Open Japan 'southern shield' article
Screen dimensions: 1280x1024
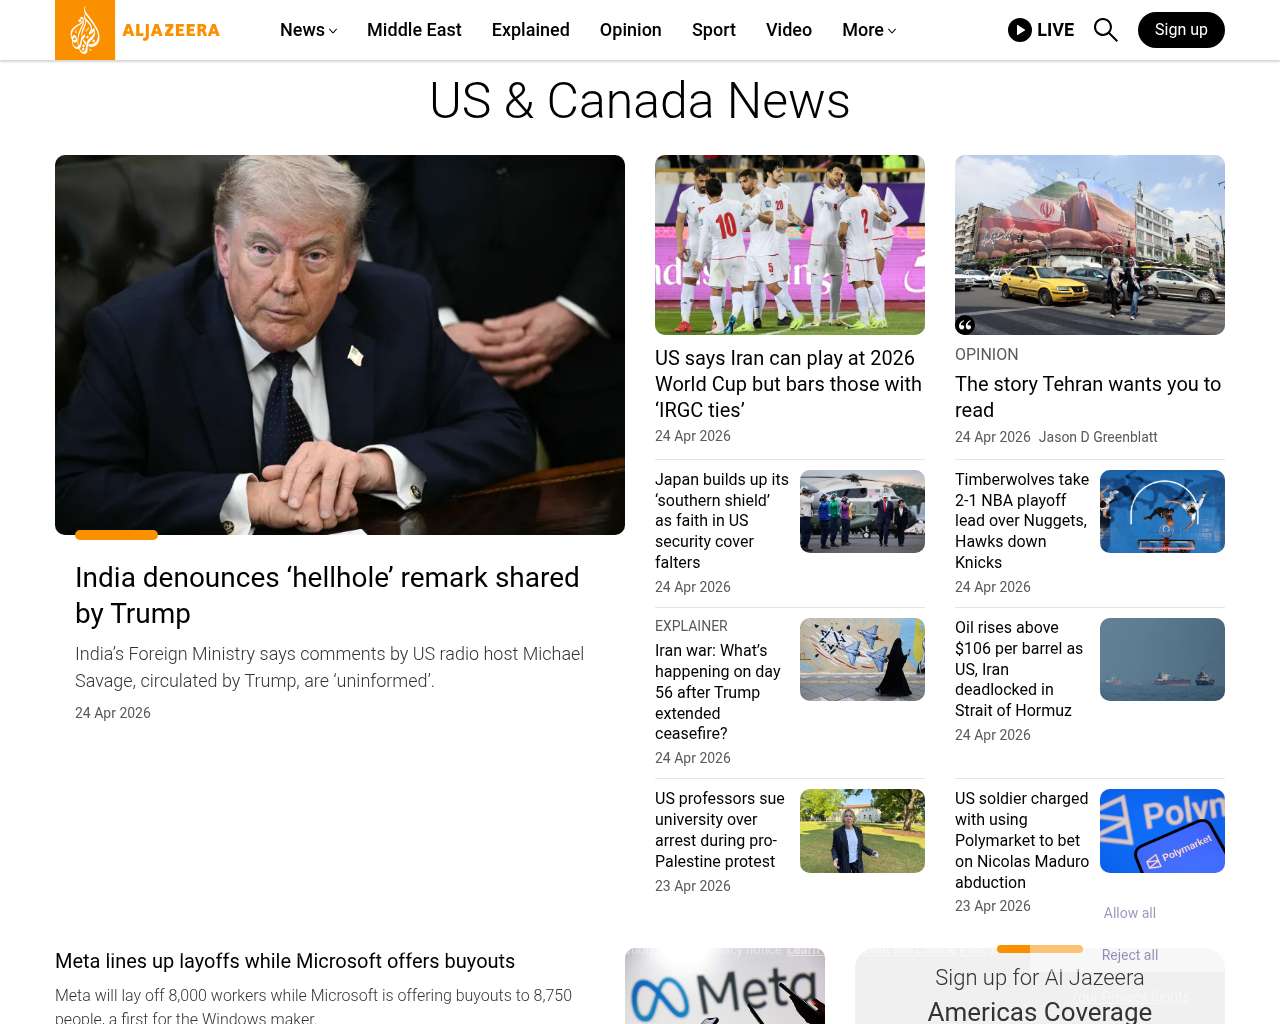tap(722, 521)
